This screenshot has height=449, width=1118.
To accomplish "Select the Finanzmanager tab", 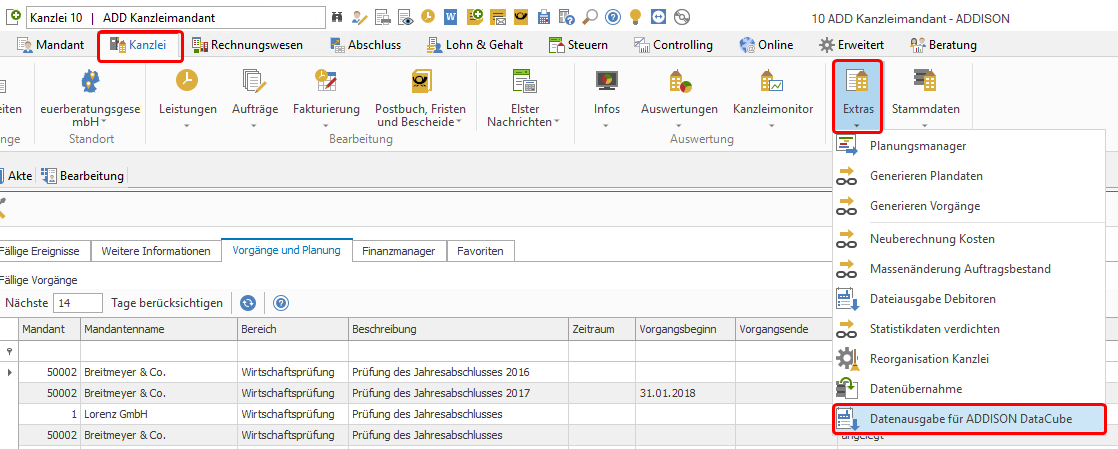I will (399, 251).
